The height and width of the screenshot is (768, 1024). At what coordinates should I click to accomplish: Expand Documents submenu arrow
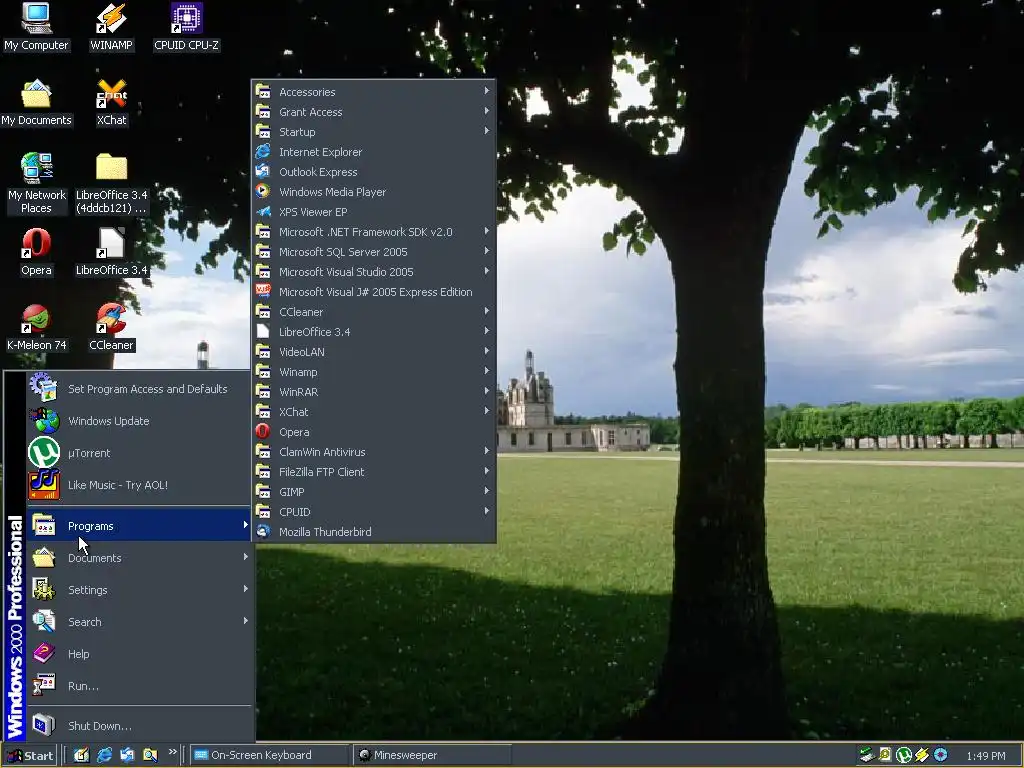pos(246,557)
